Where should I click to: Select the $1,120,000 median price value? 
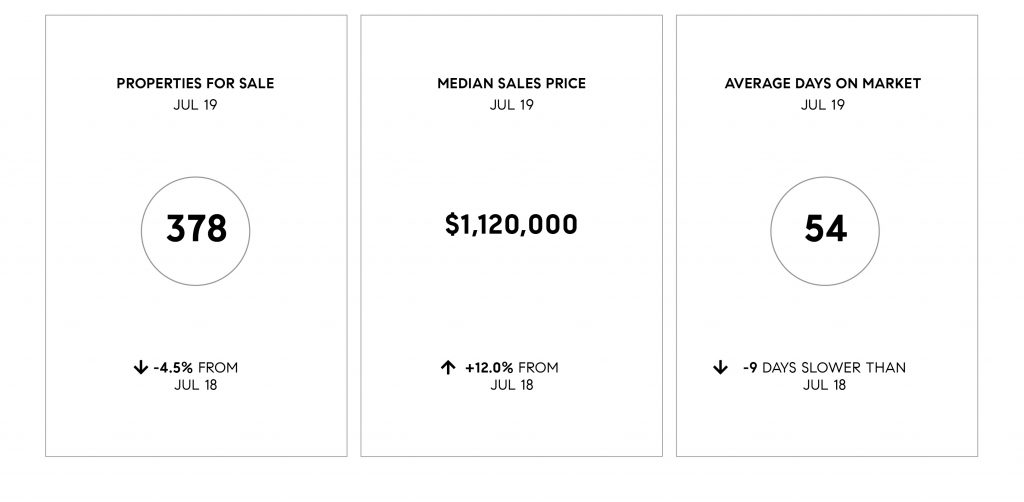pyautogui.click(x=511, y=225)
